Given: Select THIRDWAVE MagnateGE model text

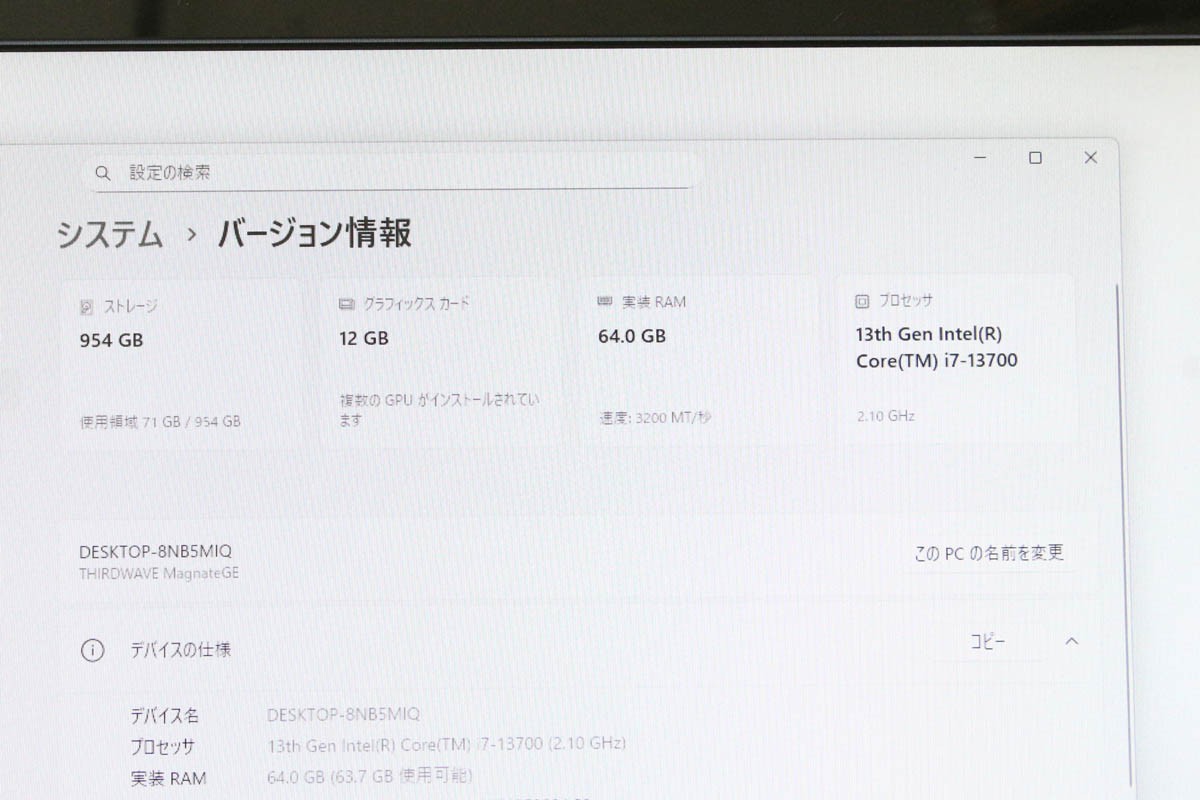Looking at the screenshot, I should tap(159, 573).
